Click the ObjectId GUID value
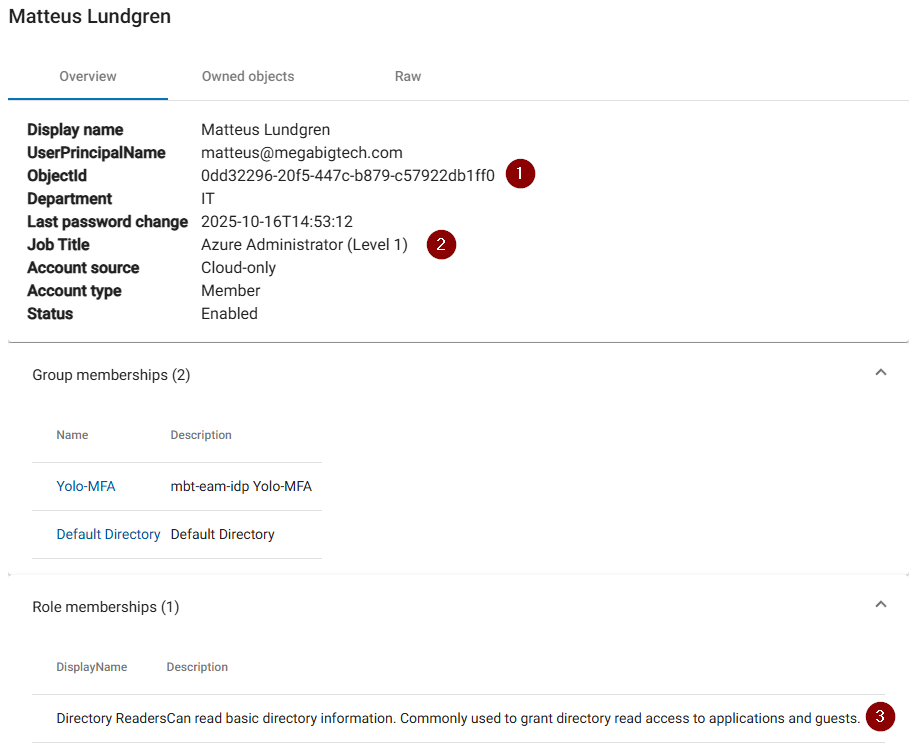 click(347, 176)
